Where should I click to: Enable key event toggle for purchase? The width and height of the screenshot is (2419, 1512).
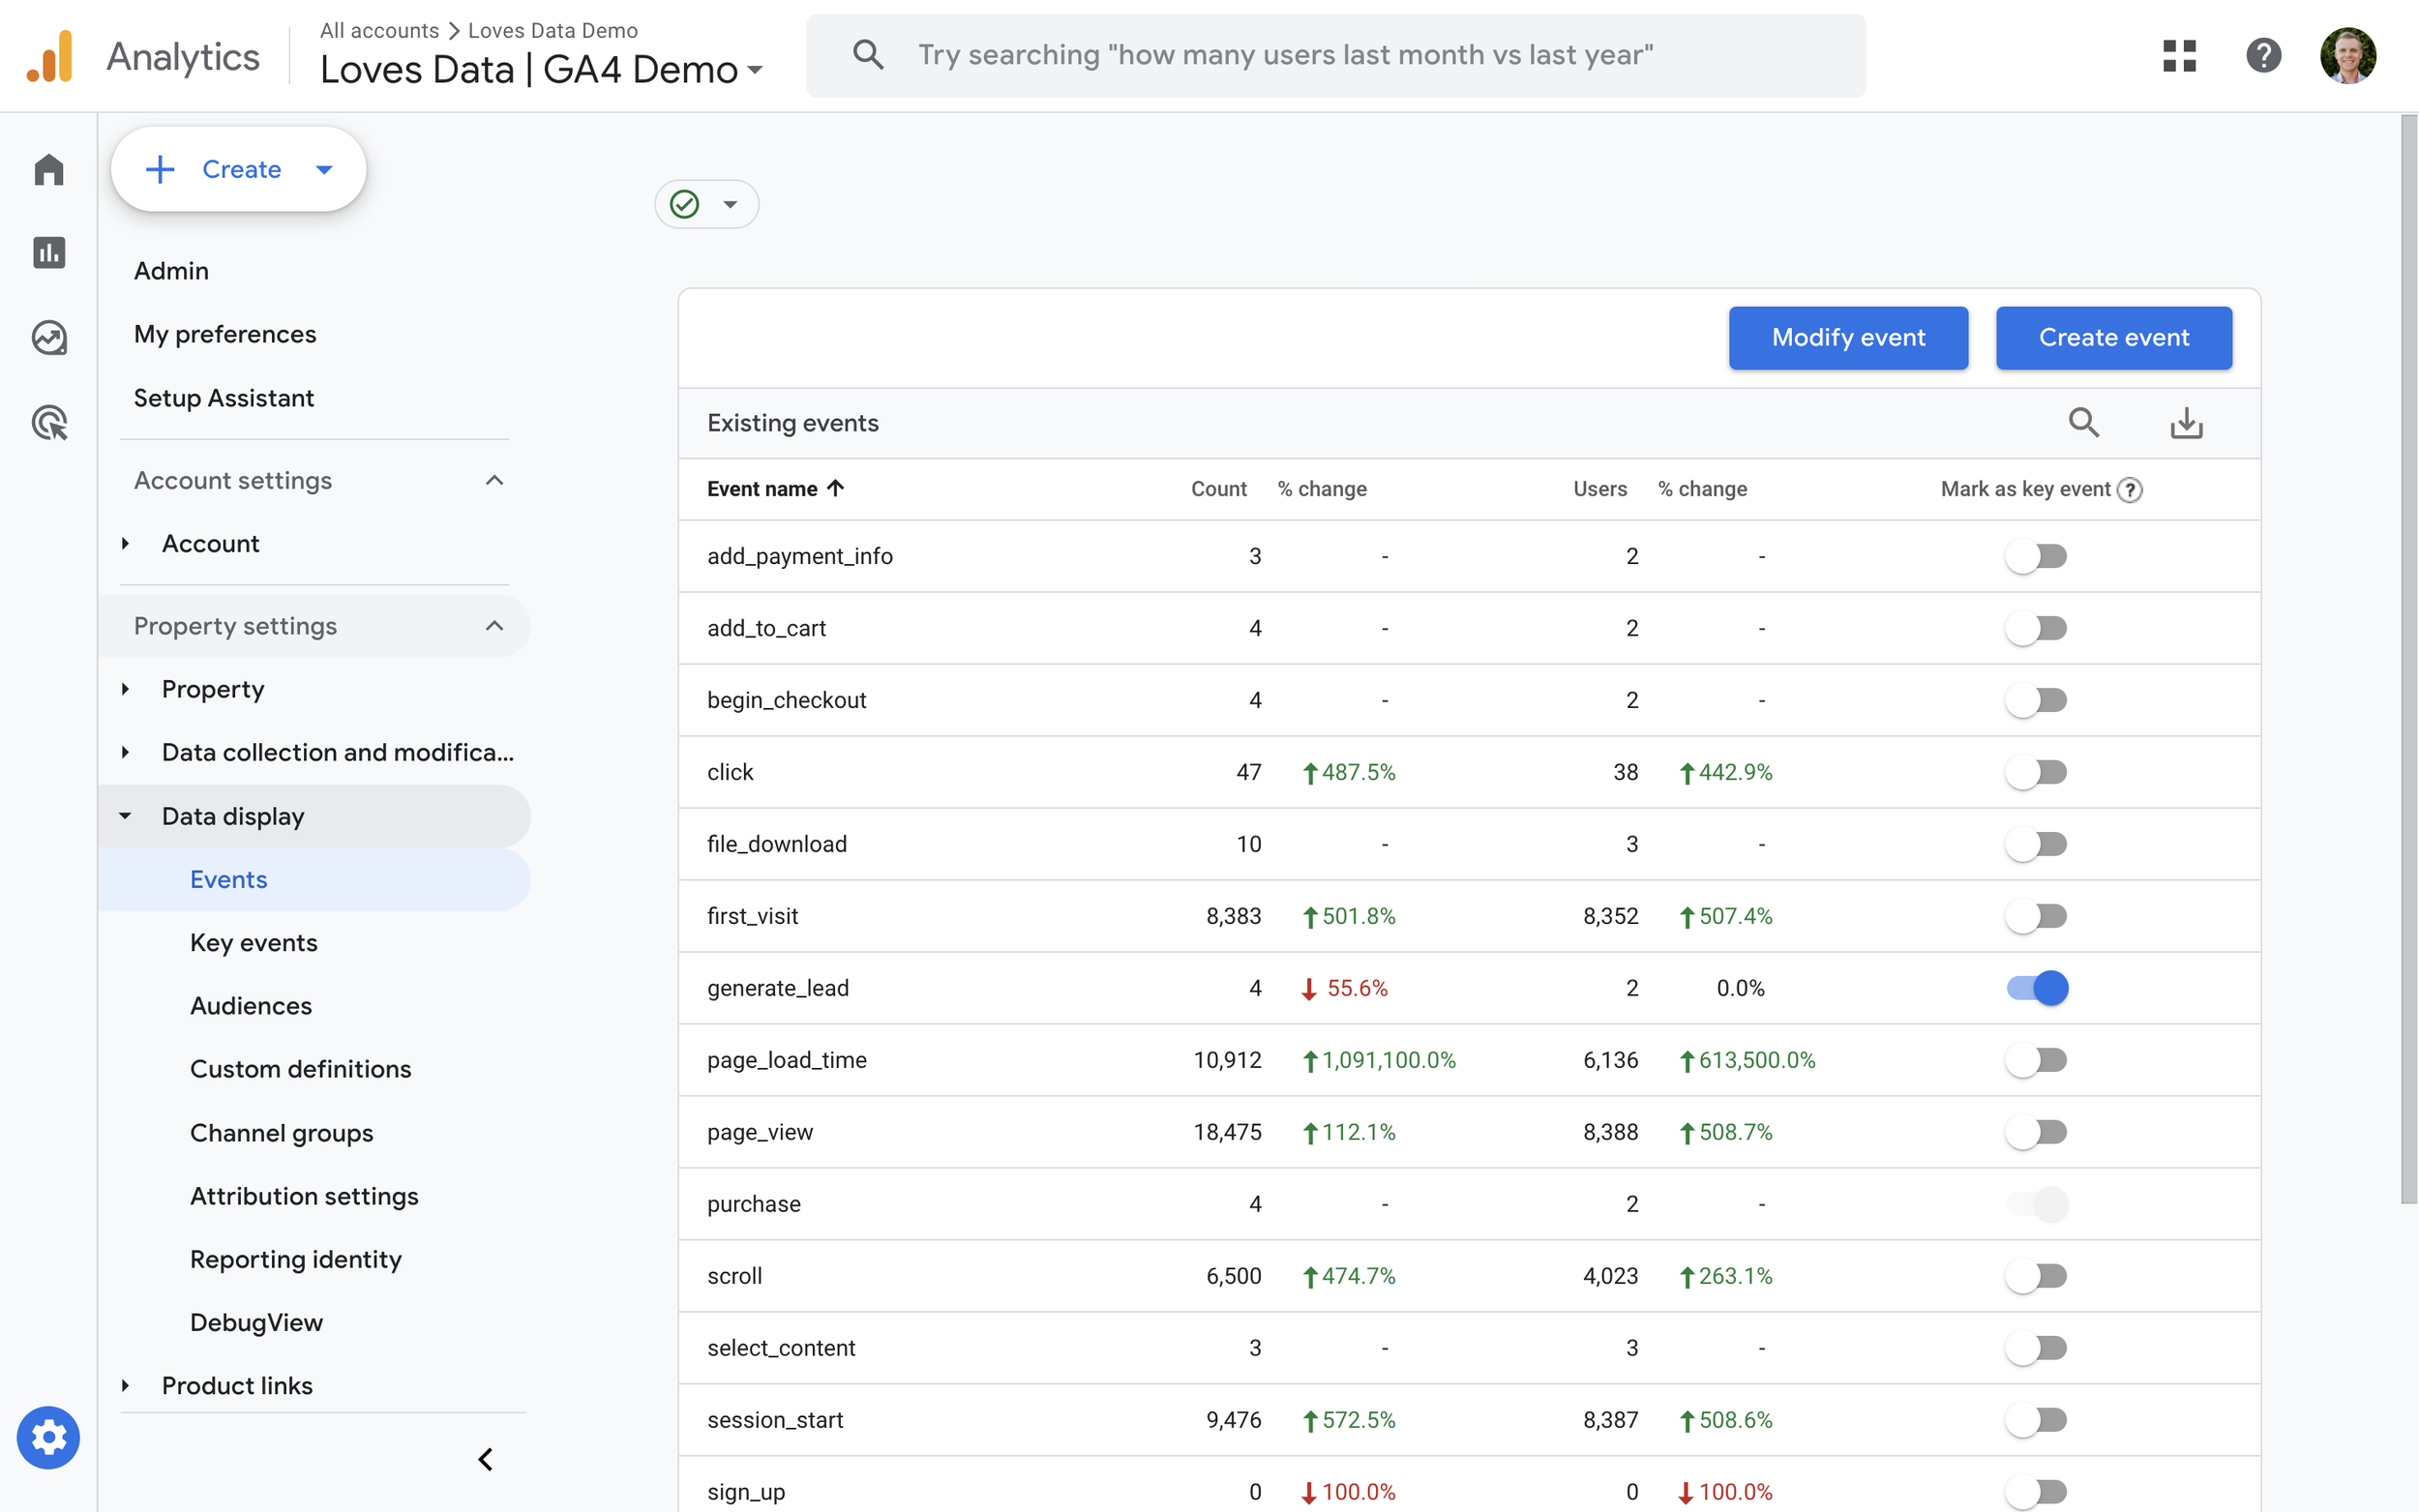(2038, 1204)
